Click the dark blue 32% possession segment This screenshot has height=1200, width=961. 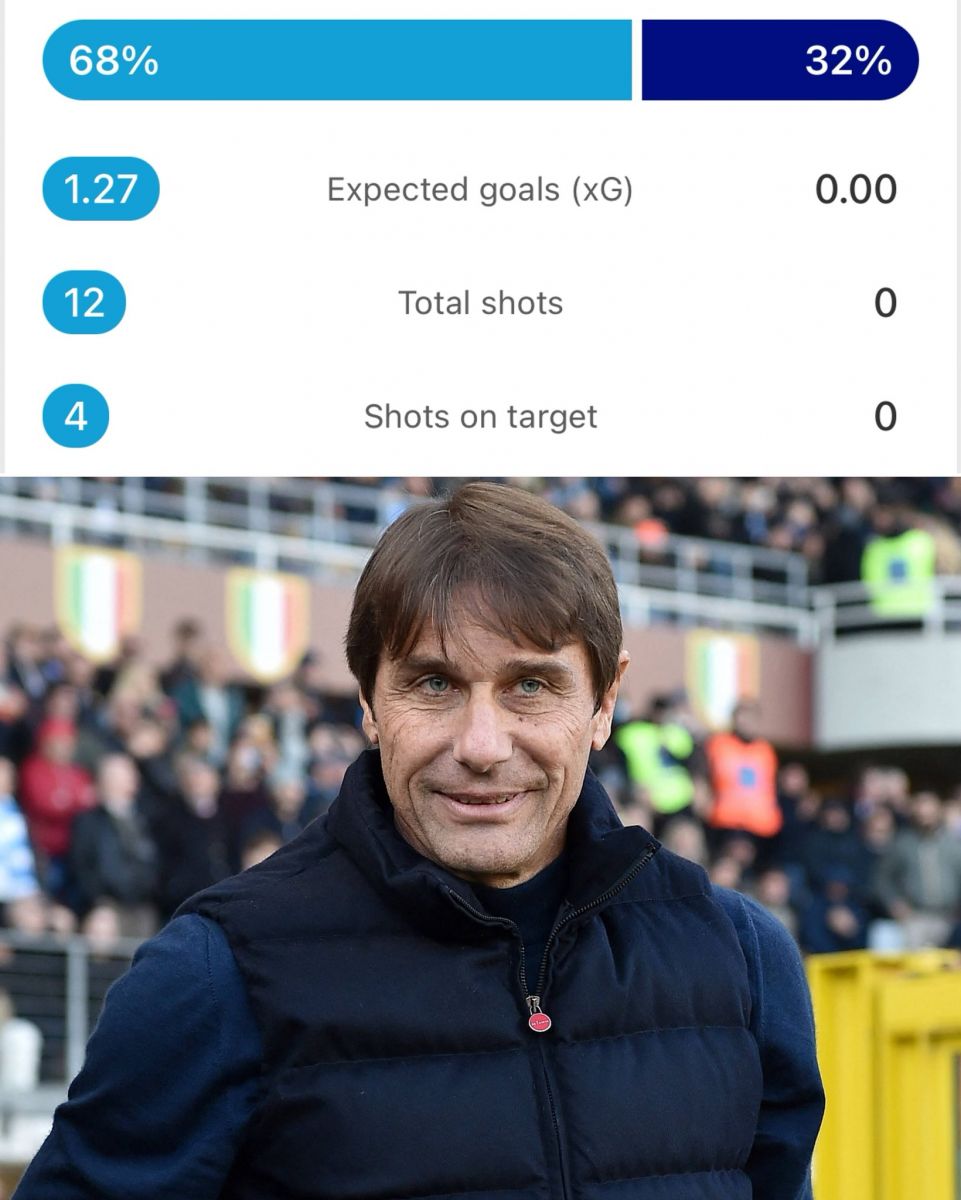780,61
